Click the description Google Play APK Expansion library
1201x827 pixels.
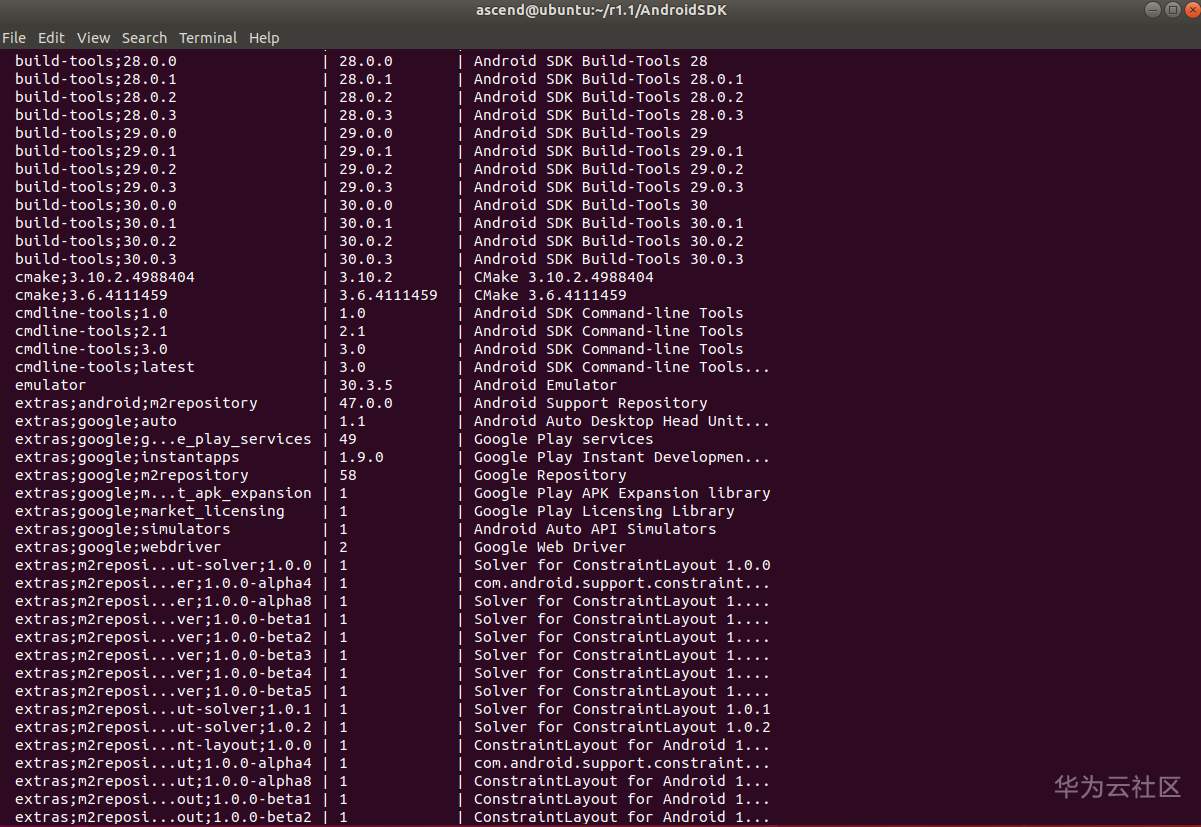pyautogui.click(x=622, y=493)
